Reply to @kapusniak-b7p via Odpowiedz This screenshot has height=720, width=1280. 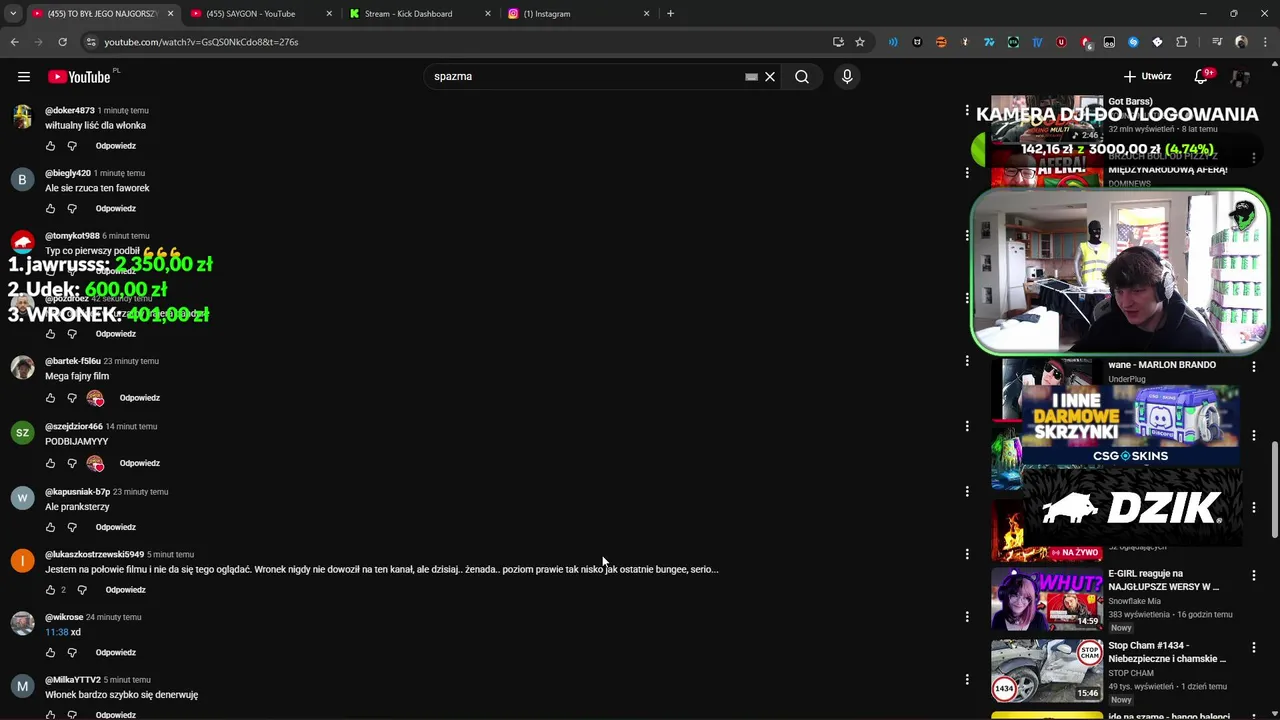[x=116, y=527]
